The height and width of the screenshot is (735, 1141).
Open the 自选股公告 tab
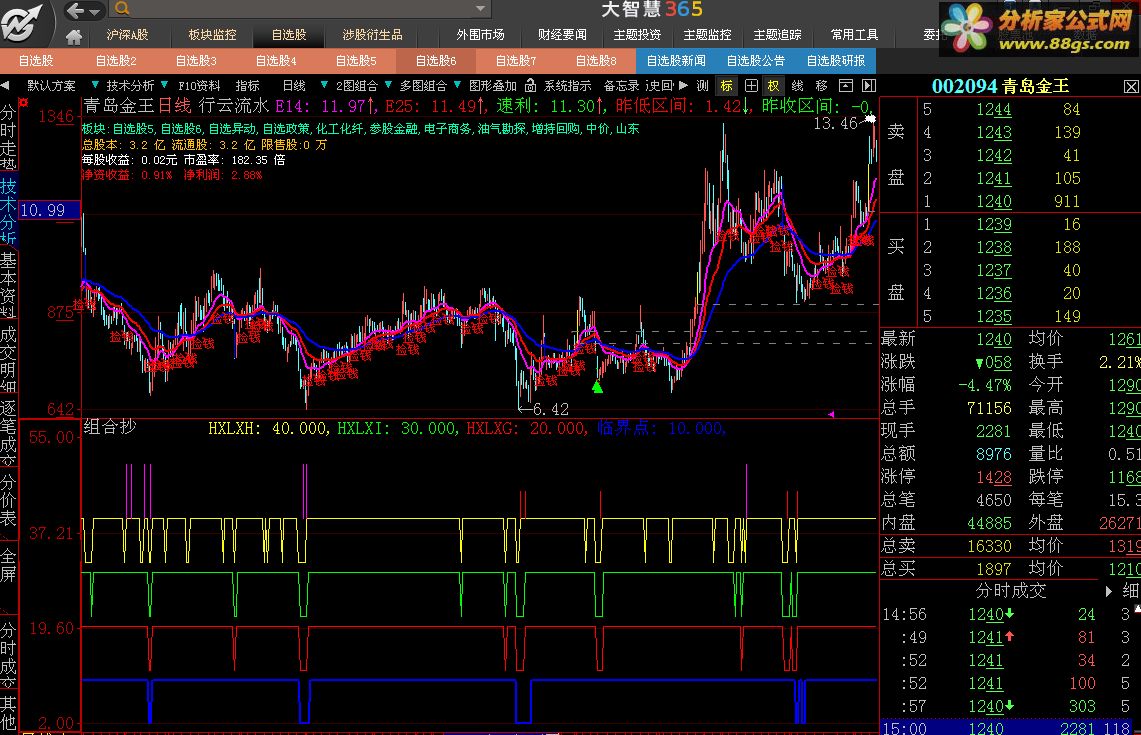pos(756,61)
